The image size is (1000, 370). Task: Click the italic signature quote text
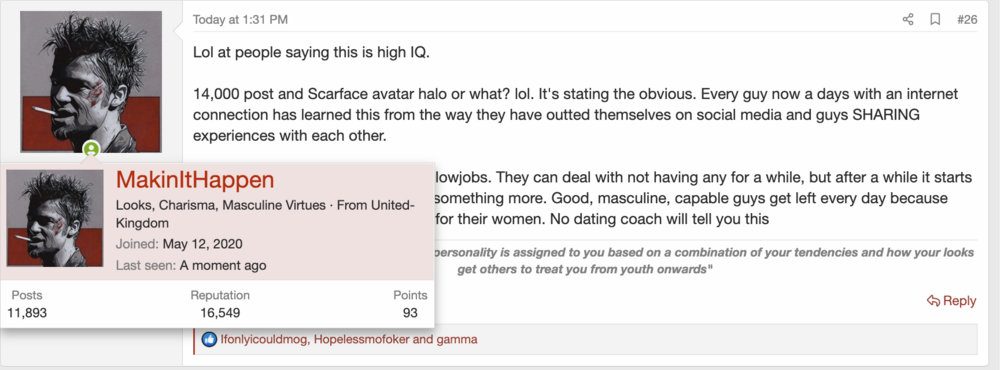[703, 260]
